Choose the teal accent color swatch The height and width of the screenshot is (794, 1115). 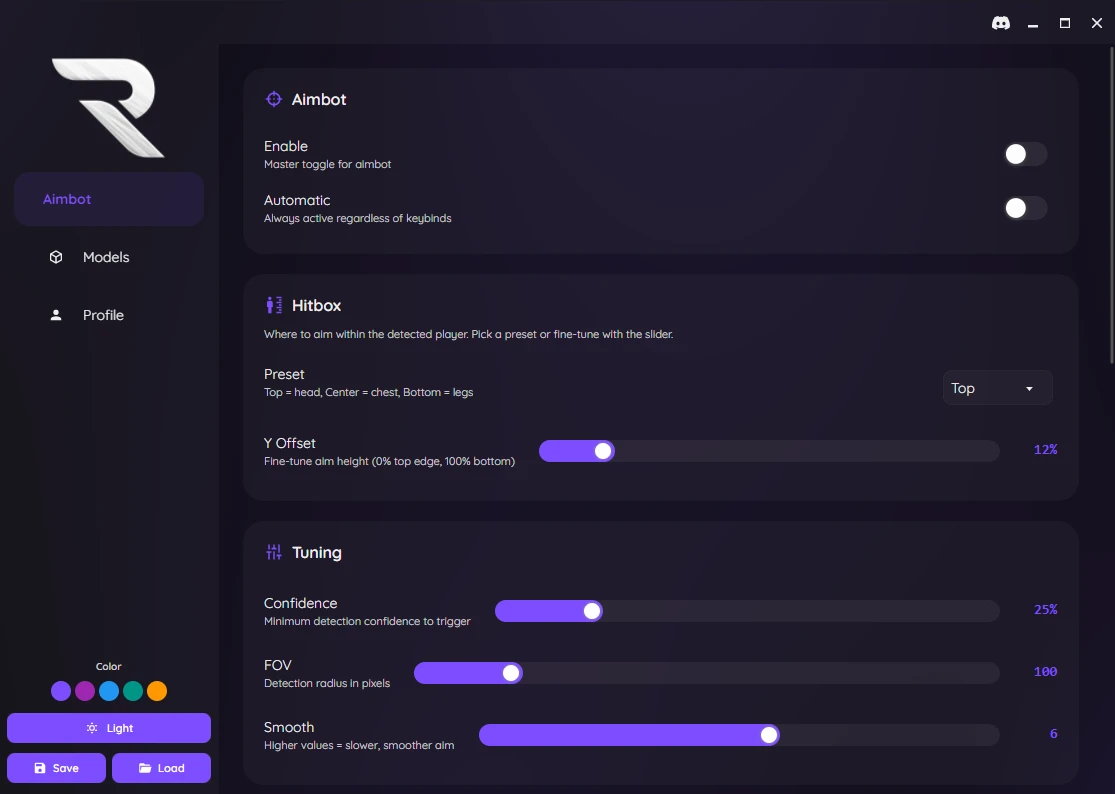133,691
